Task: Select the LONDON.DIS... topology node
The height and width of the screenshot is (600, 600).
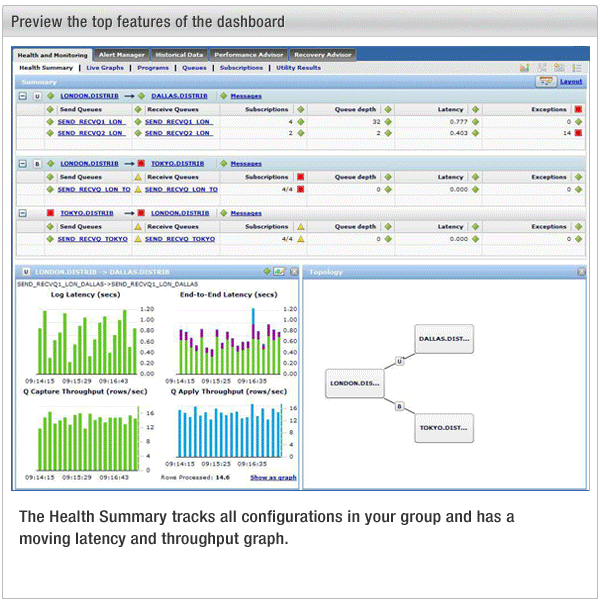Action: point(355,383)
